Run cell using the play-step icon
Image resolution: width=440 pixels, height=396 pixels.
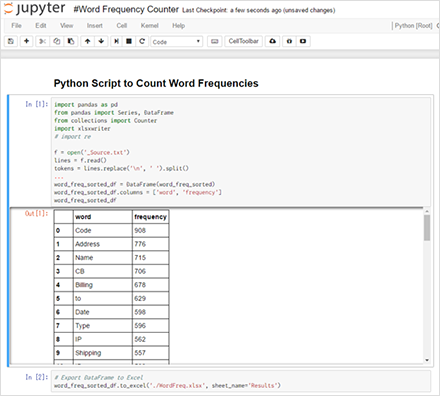pos(116,41)
